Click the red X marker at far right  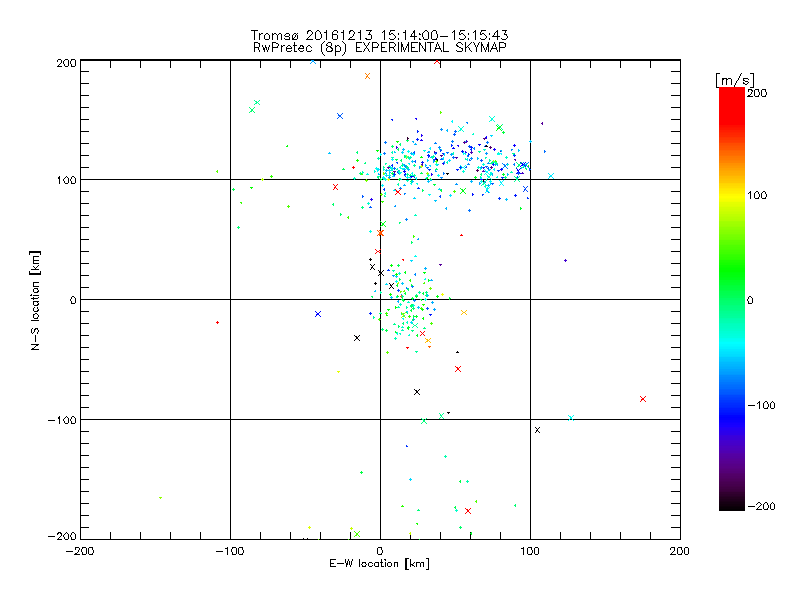tap(643, 399)
